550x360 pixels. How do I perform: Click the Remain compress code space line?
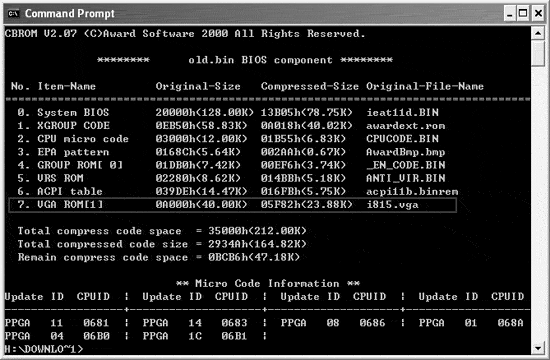[x=159, y=257]
